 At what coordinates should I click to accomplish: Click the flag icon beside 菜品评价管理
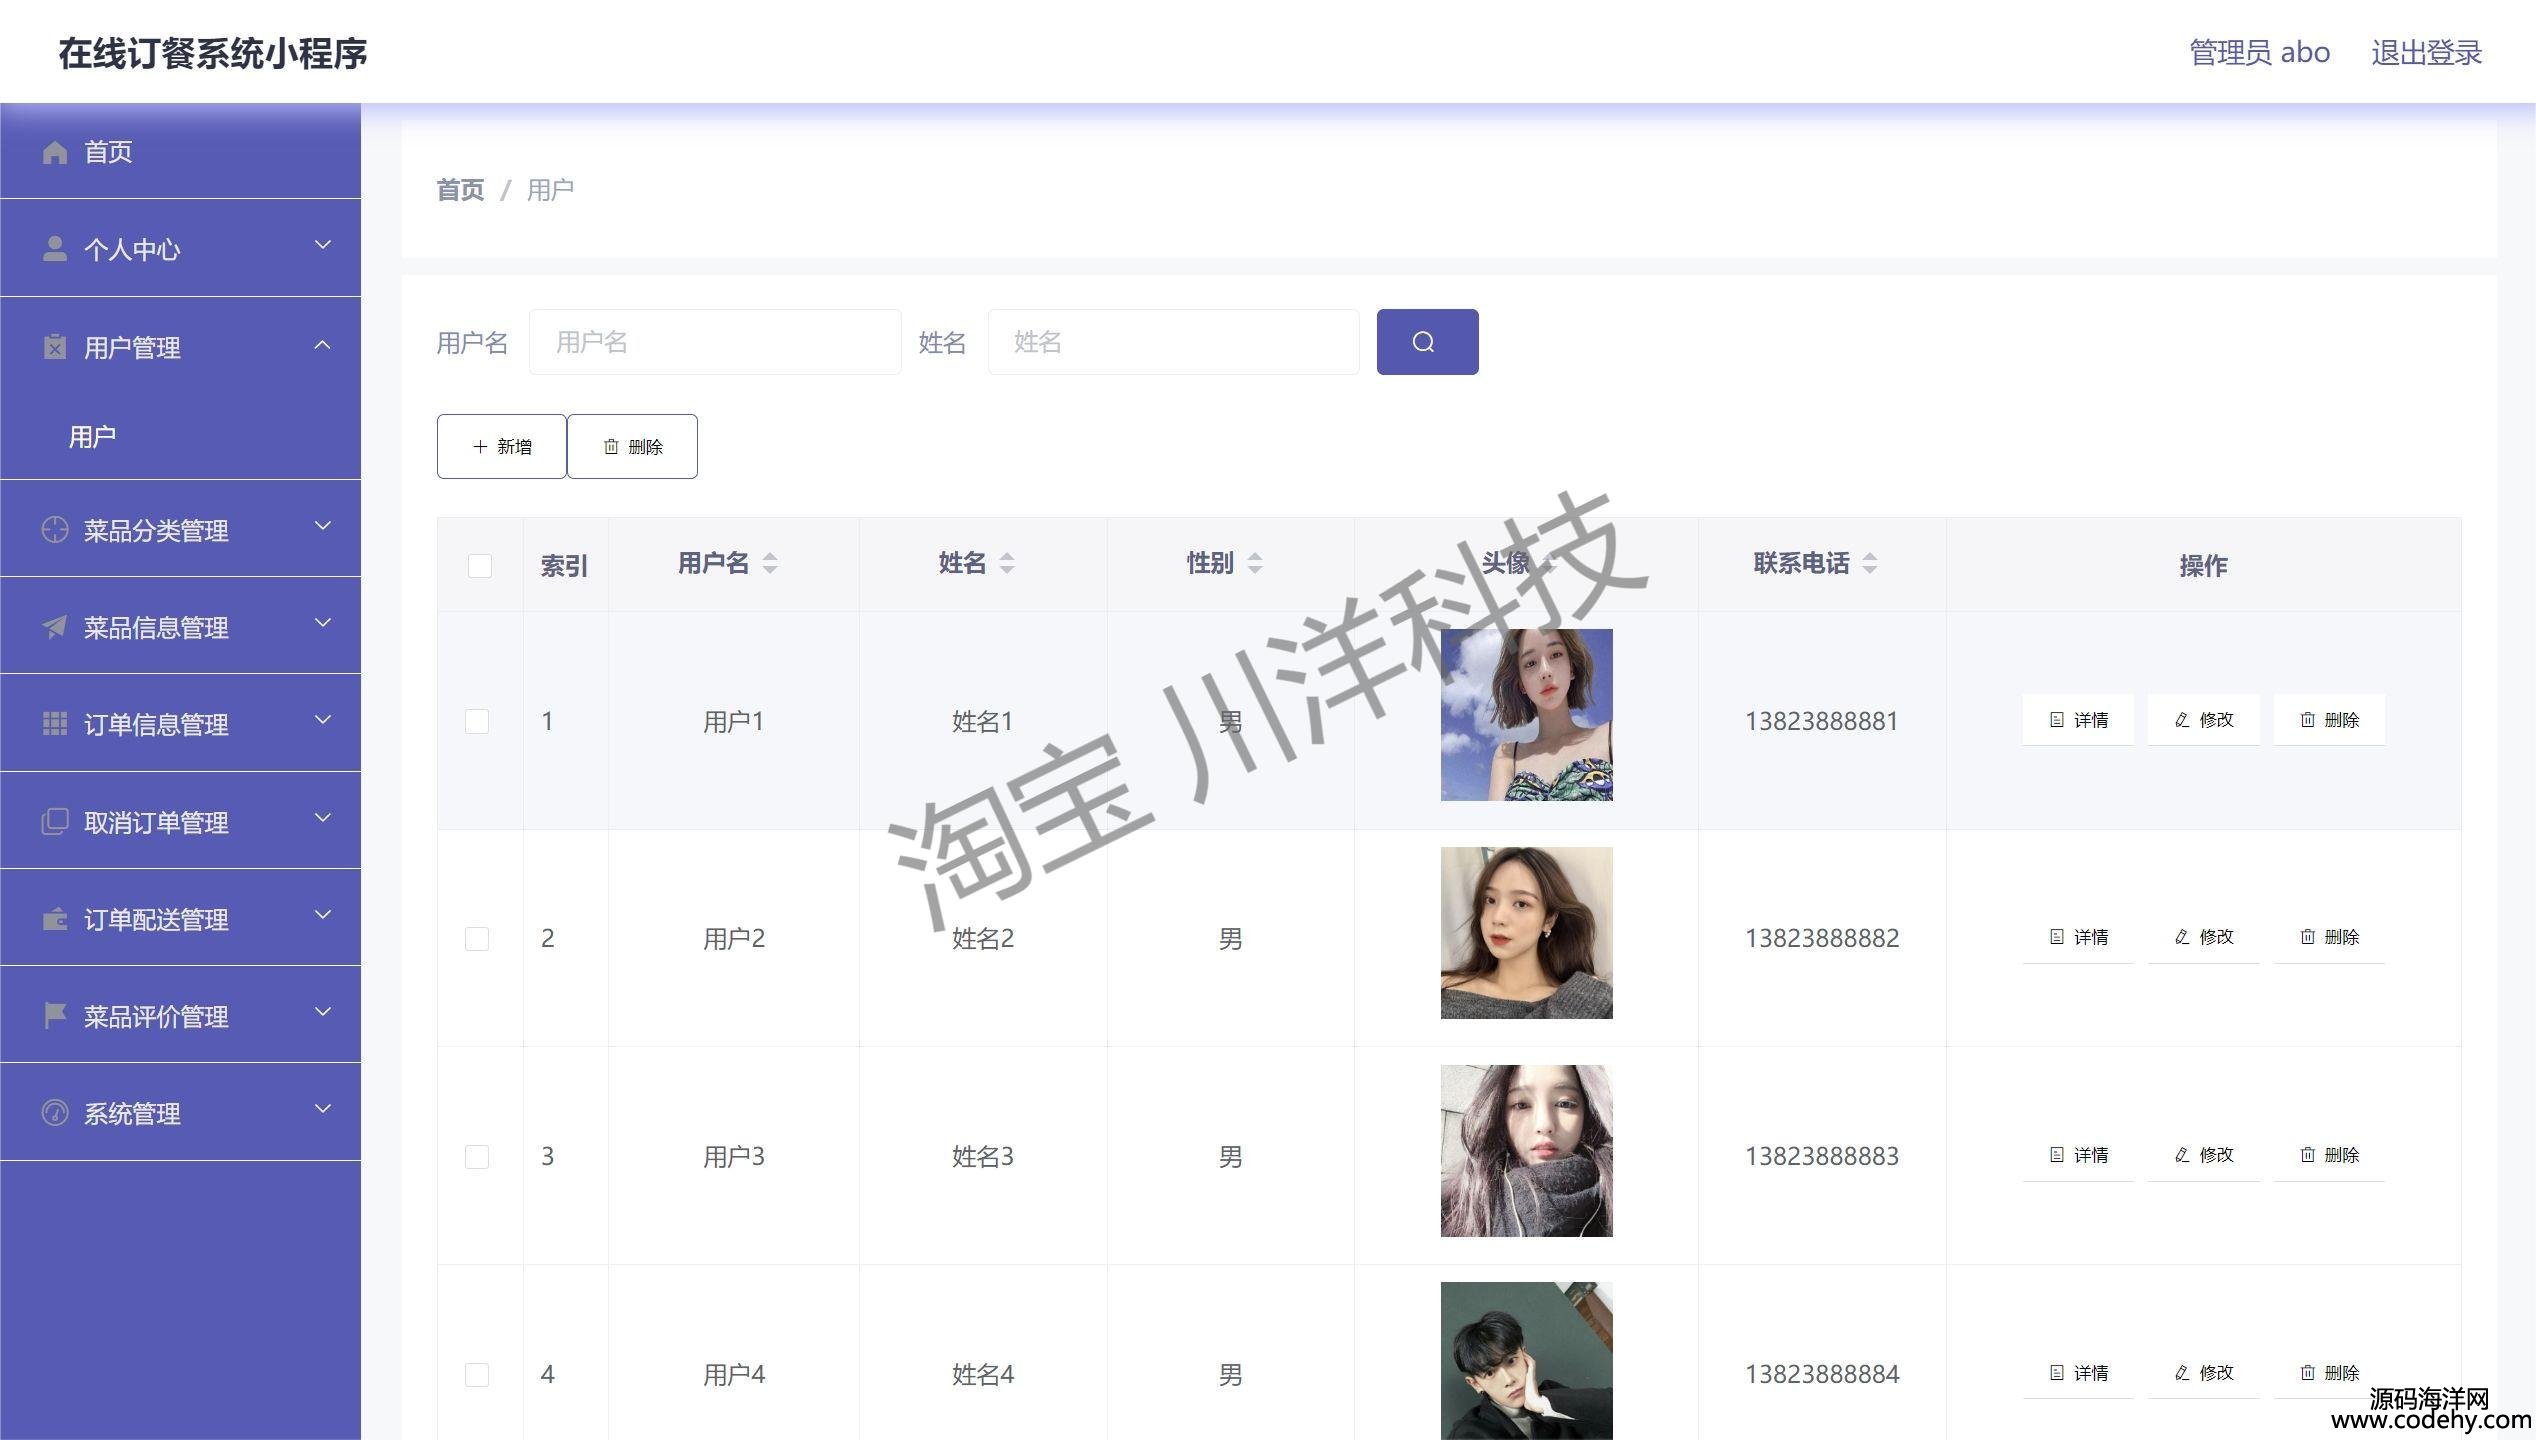pyautogui.click(x=55, y=1016)
